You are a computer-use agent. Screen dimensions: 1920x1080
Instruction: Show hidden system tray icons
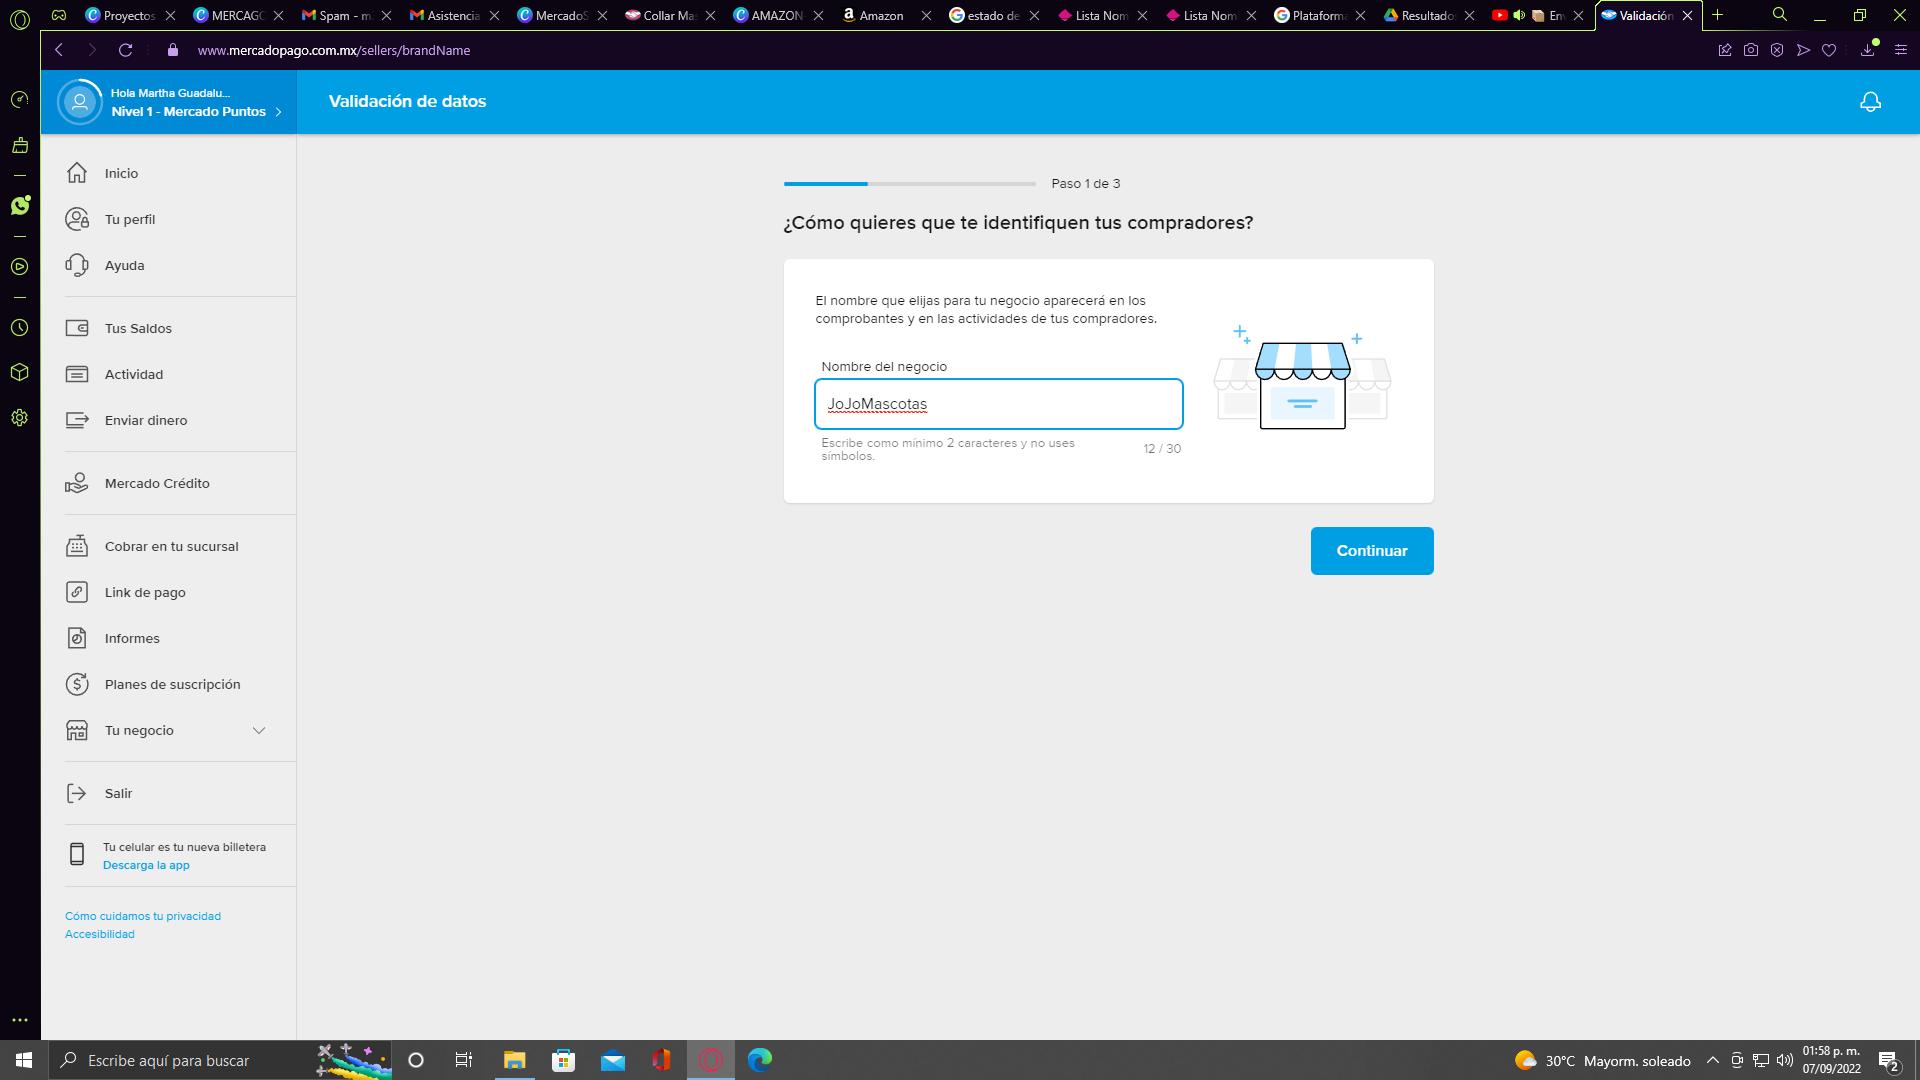tap(1712, 1060)
